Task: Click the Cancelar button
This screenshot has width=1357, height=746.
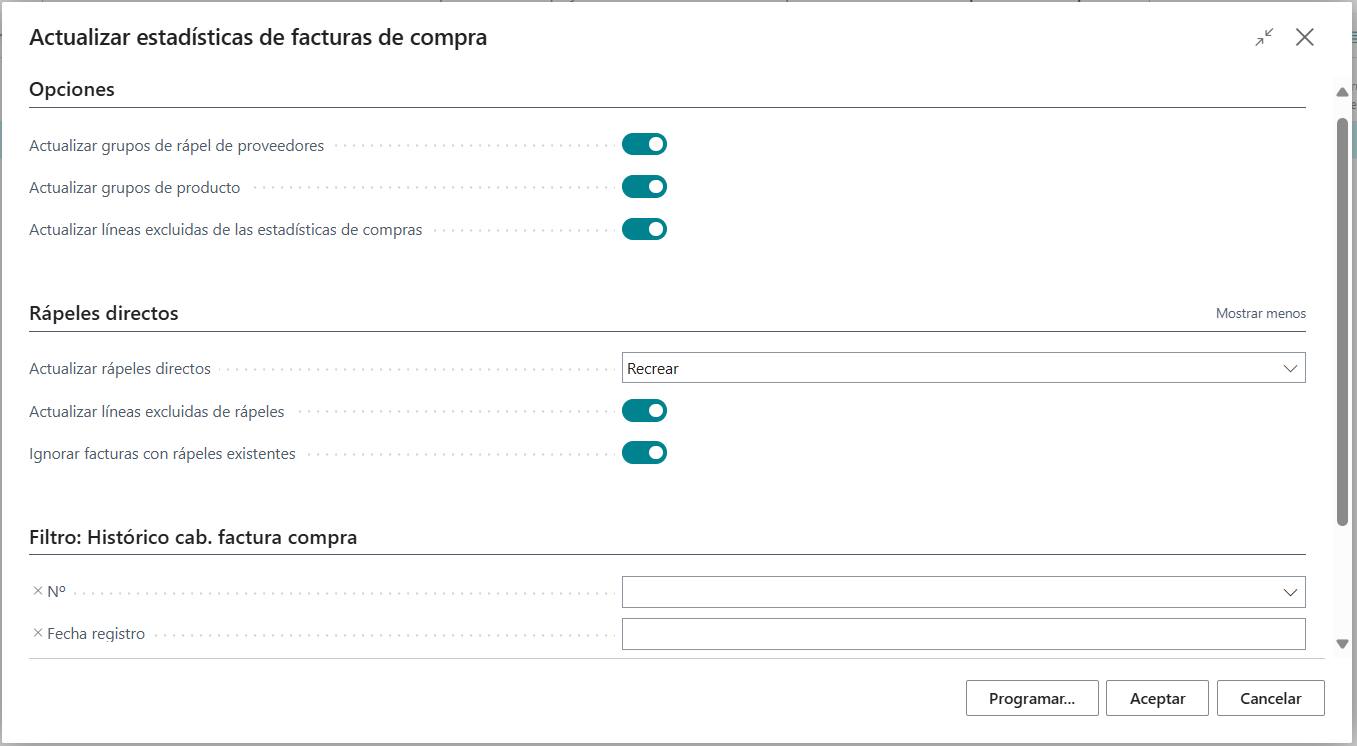Action: pos(1270,699)
